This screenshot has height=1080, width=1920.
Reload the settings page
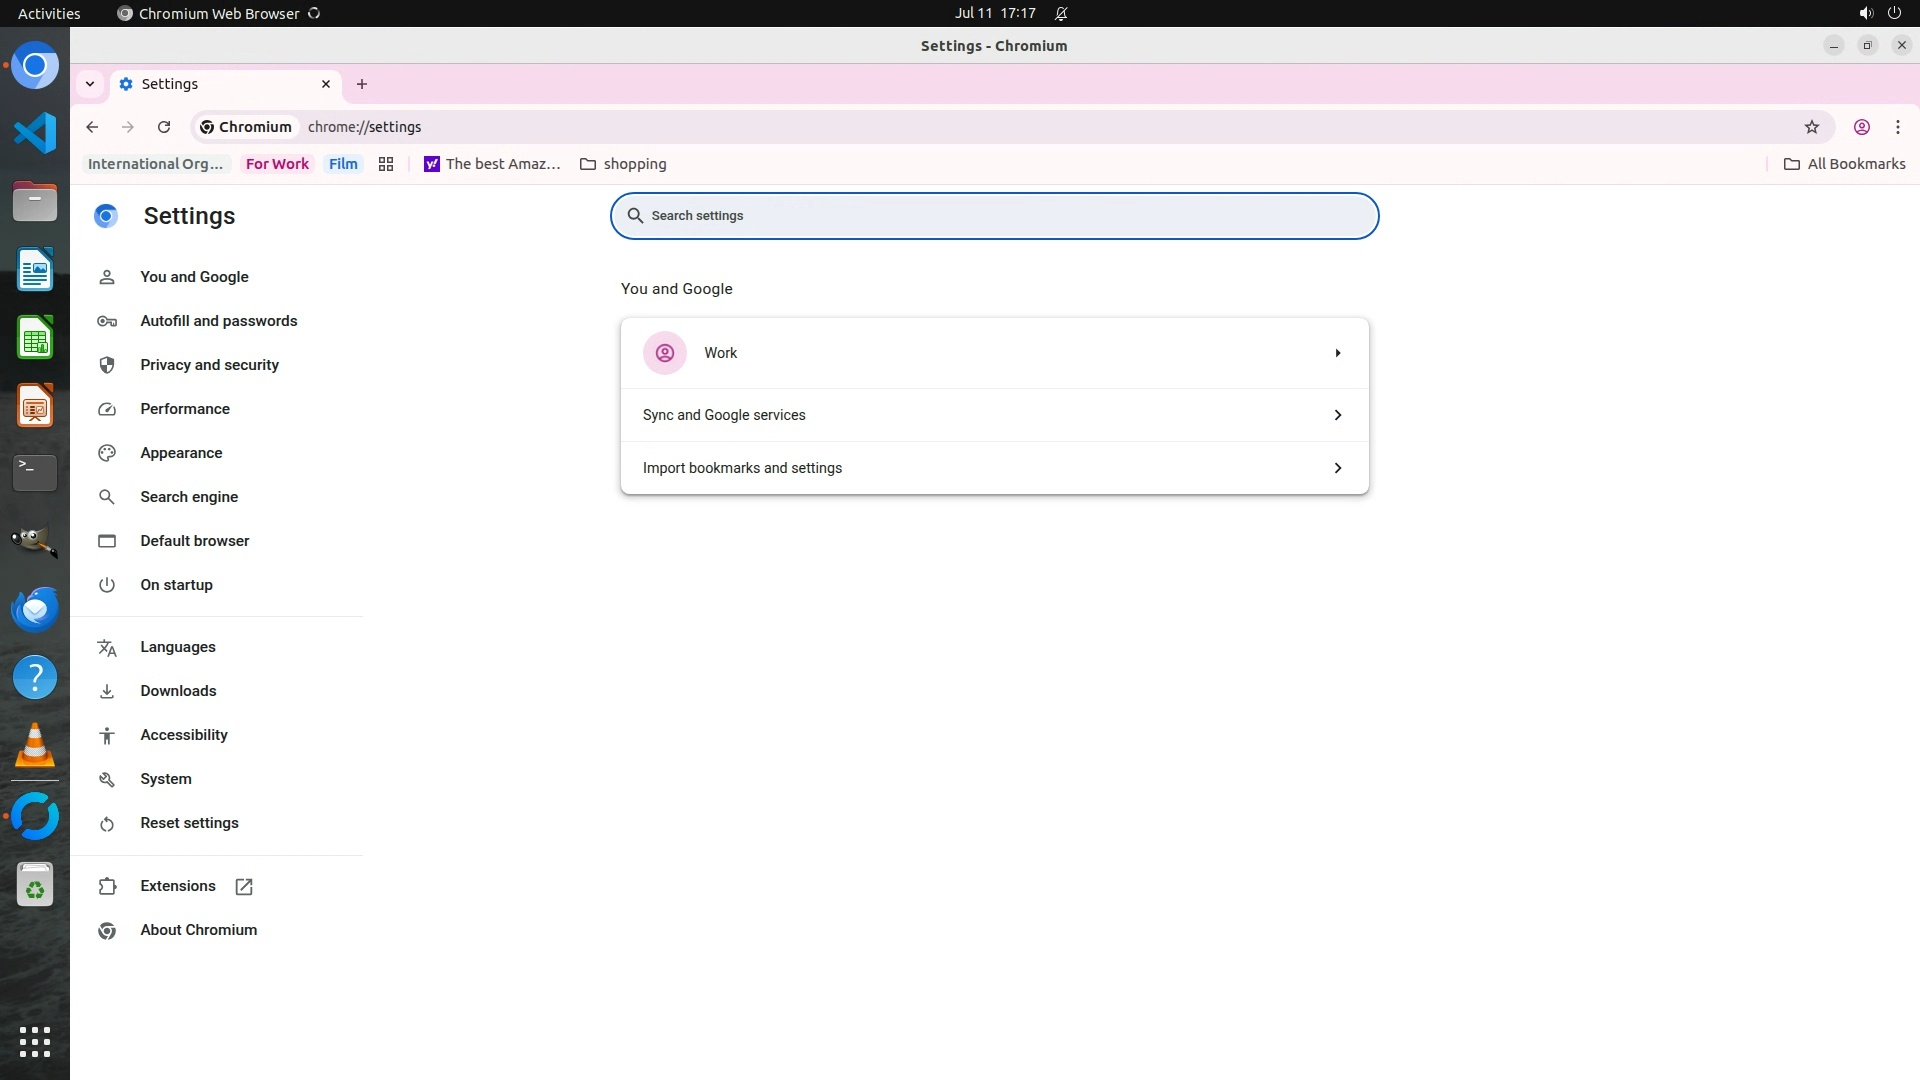[x=164, y=127]
